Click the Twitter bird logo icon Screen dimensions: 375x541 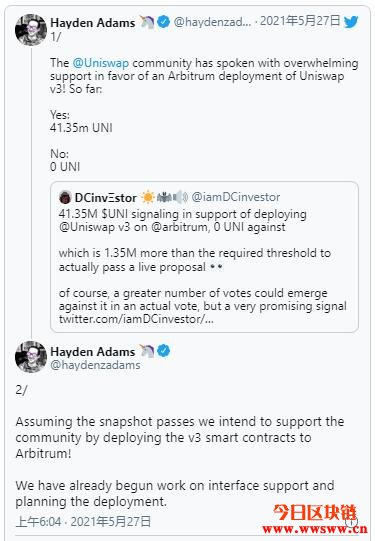click(351, 22)
